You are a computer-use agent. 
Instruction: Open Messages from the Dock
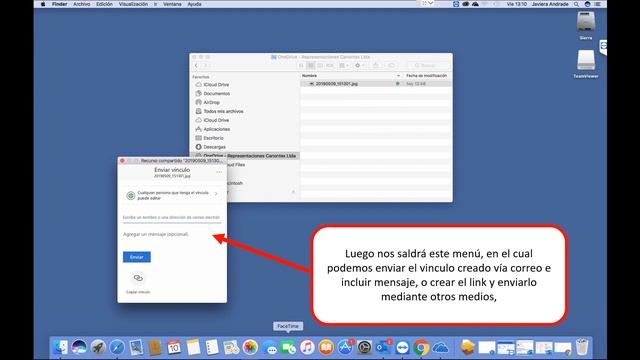point(269,348)
